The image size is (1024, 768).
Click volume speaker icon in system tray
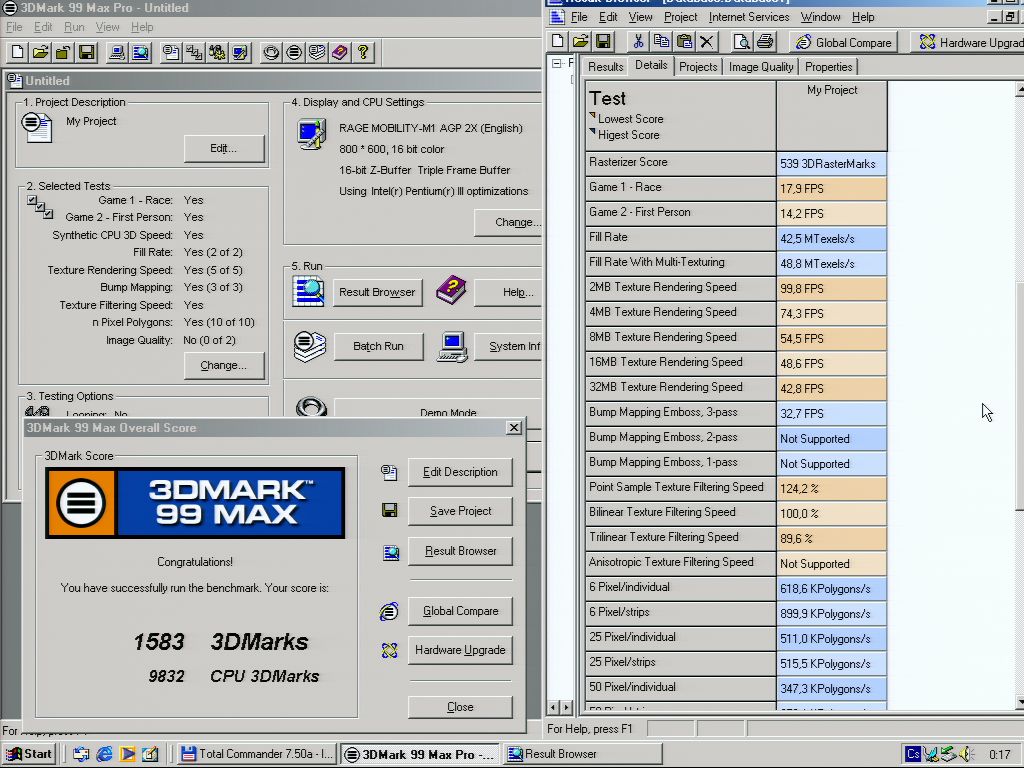pyautogui.click(x=967, y=754)
